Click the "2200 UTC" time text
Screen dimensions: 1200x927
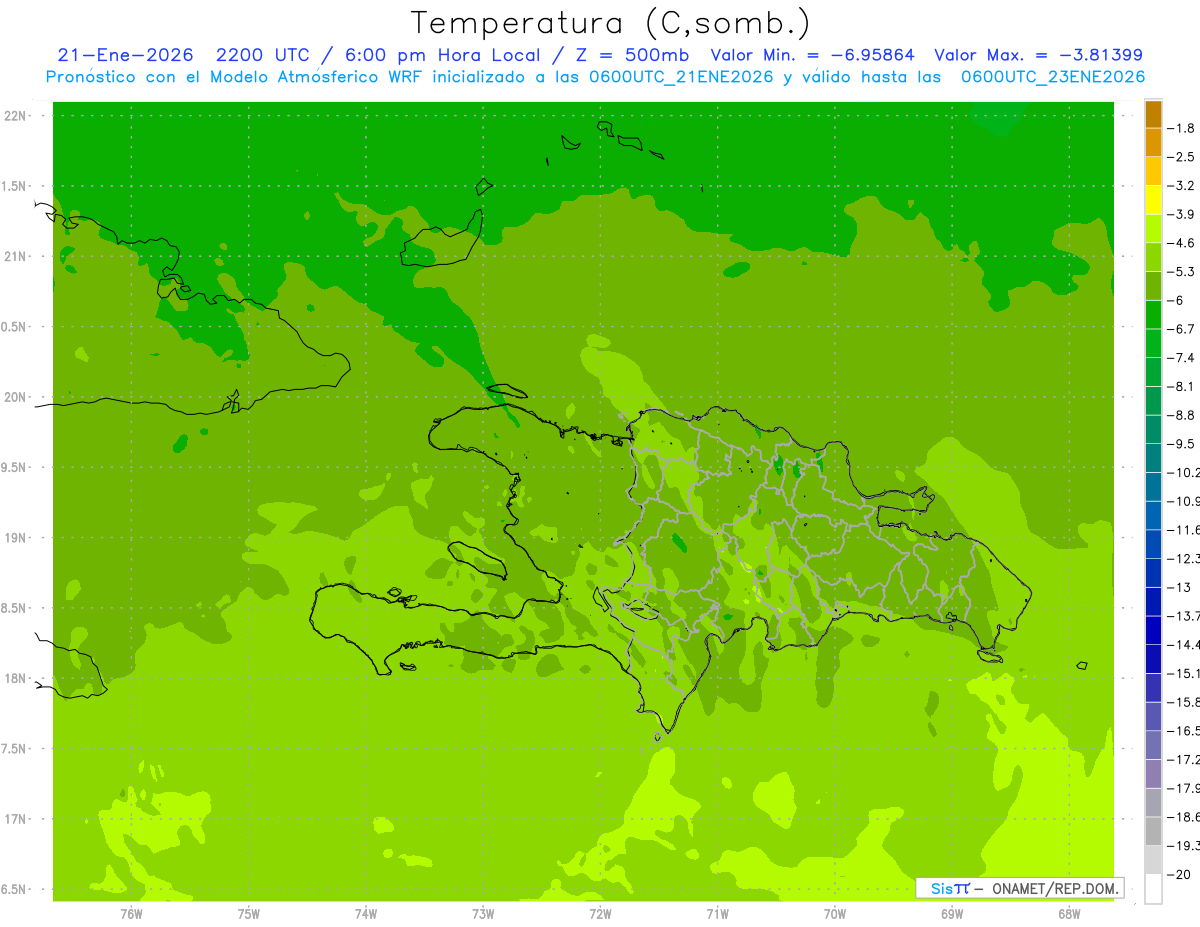click(x=264, y=55)
